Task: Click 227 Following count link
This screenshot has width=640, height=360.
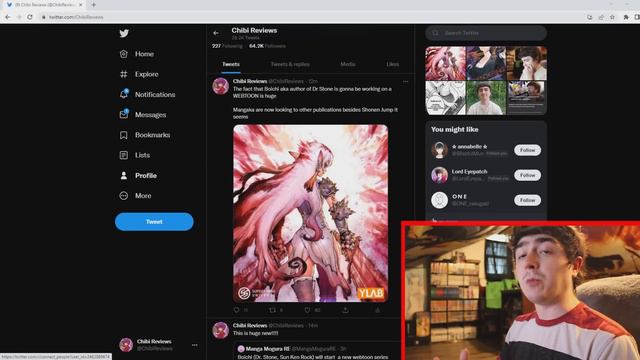Action: point(227,46)
